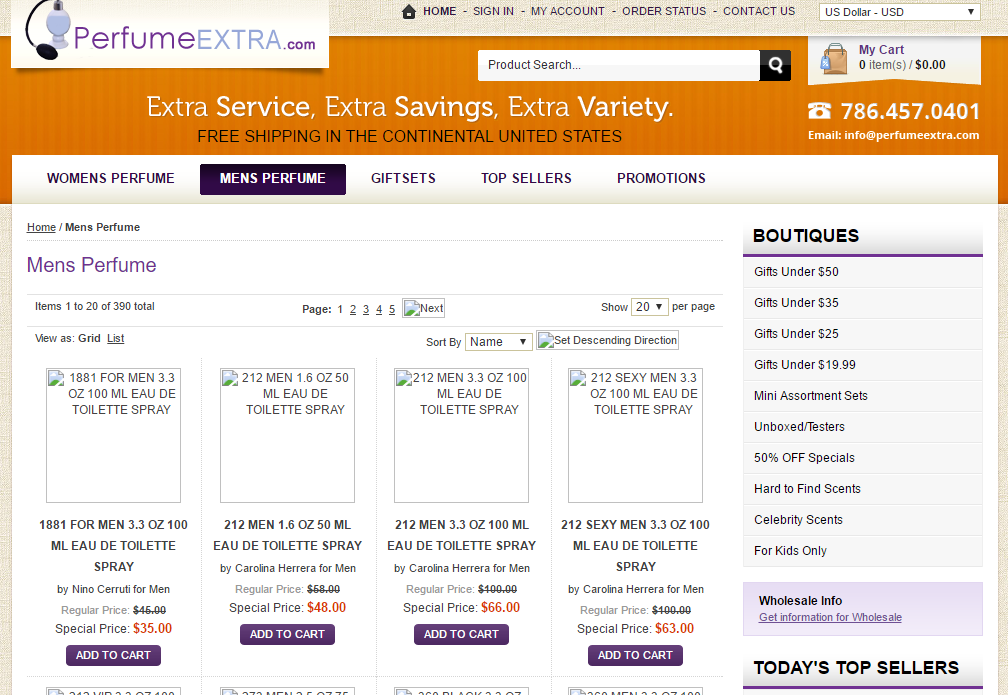Open Unboxed/Testers boutique
The image size is (1008, 695).
point(863,427)
